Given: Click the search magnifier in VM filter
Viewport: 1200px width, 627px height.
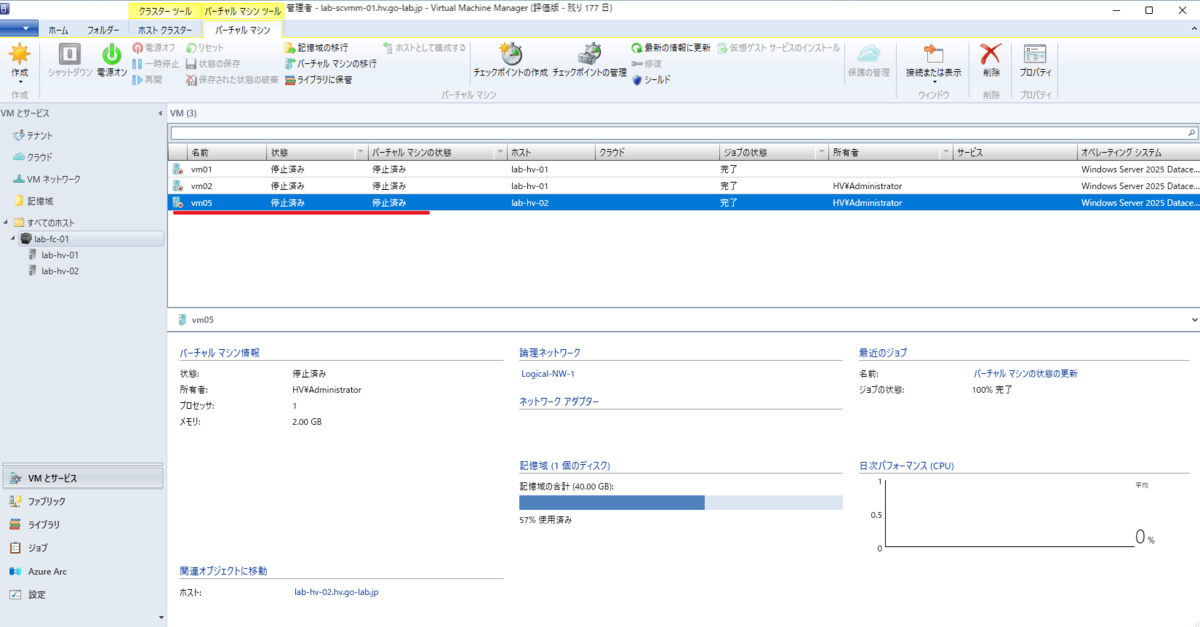Looking at the screenshot, I should (1191, 132).
